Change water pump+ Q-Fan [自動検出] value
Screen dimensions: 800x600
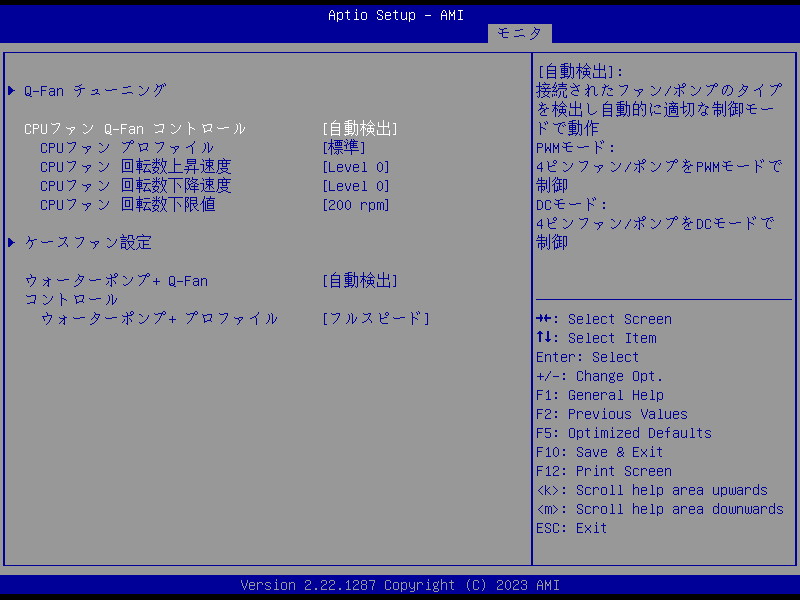click(360, 281)
